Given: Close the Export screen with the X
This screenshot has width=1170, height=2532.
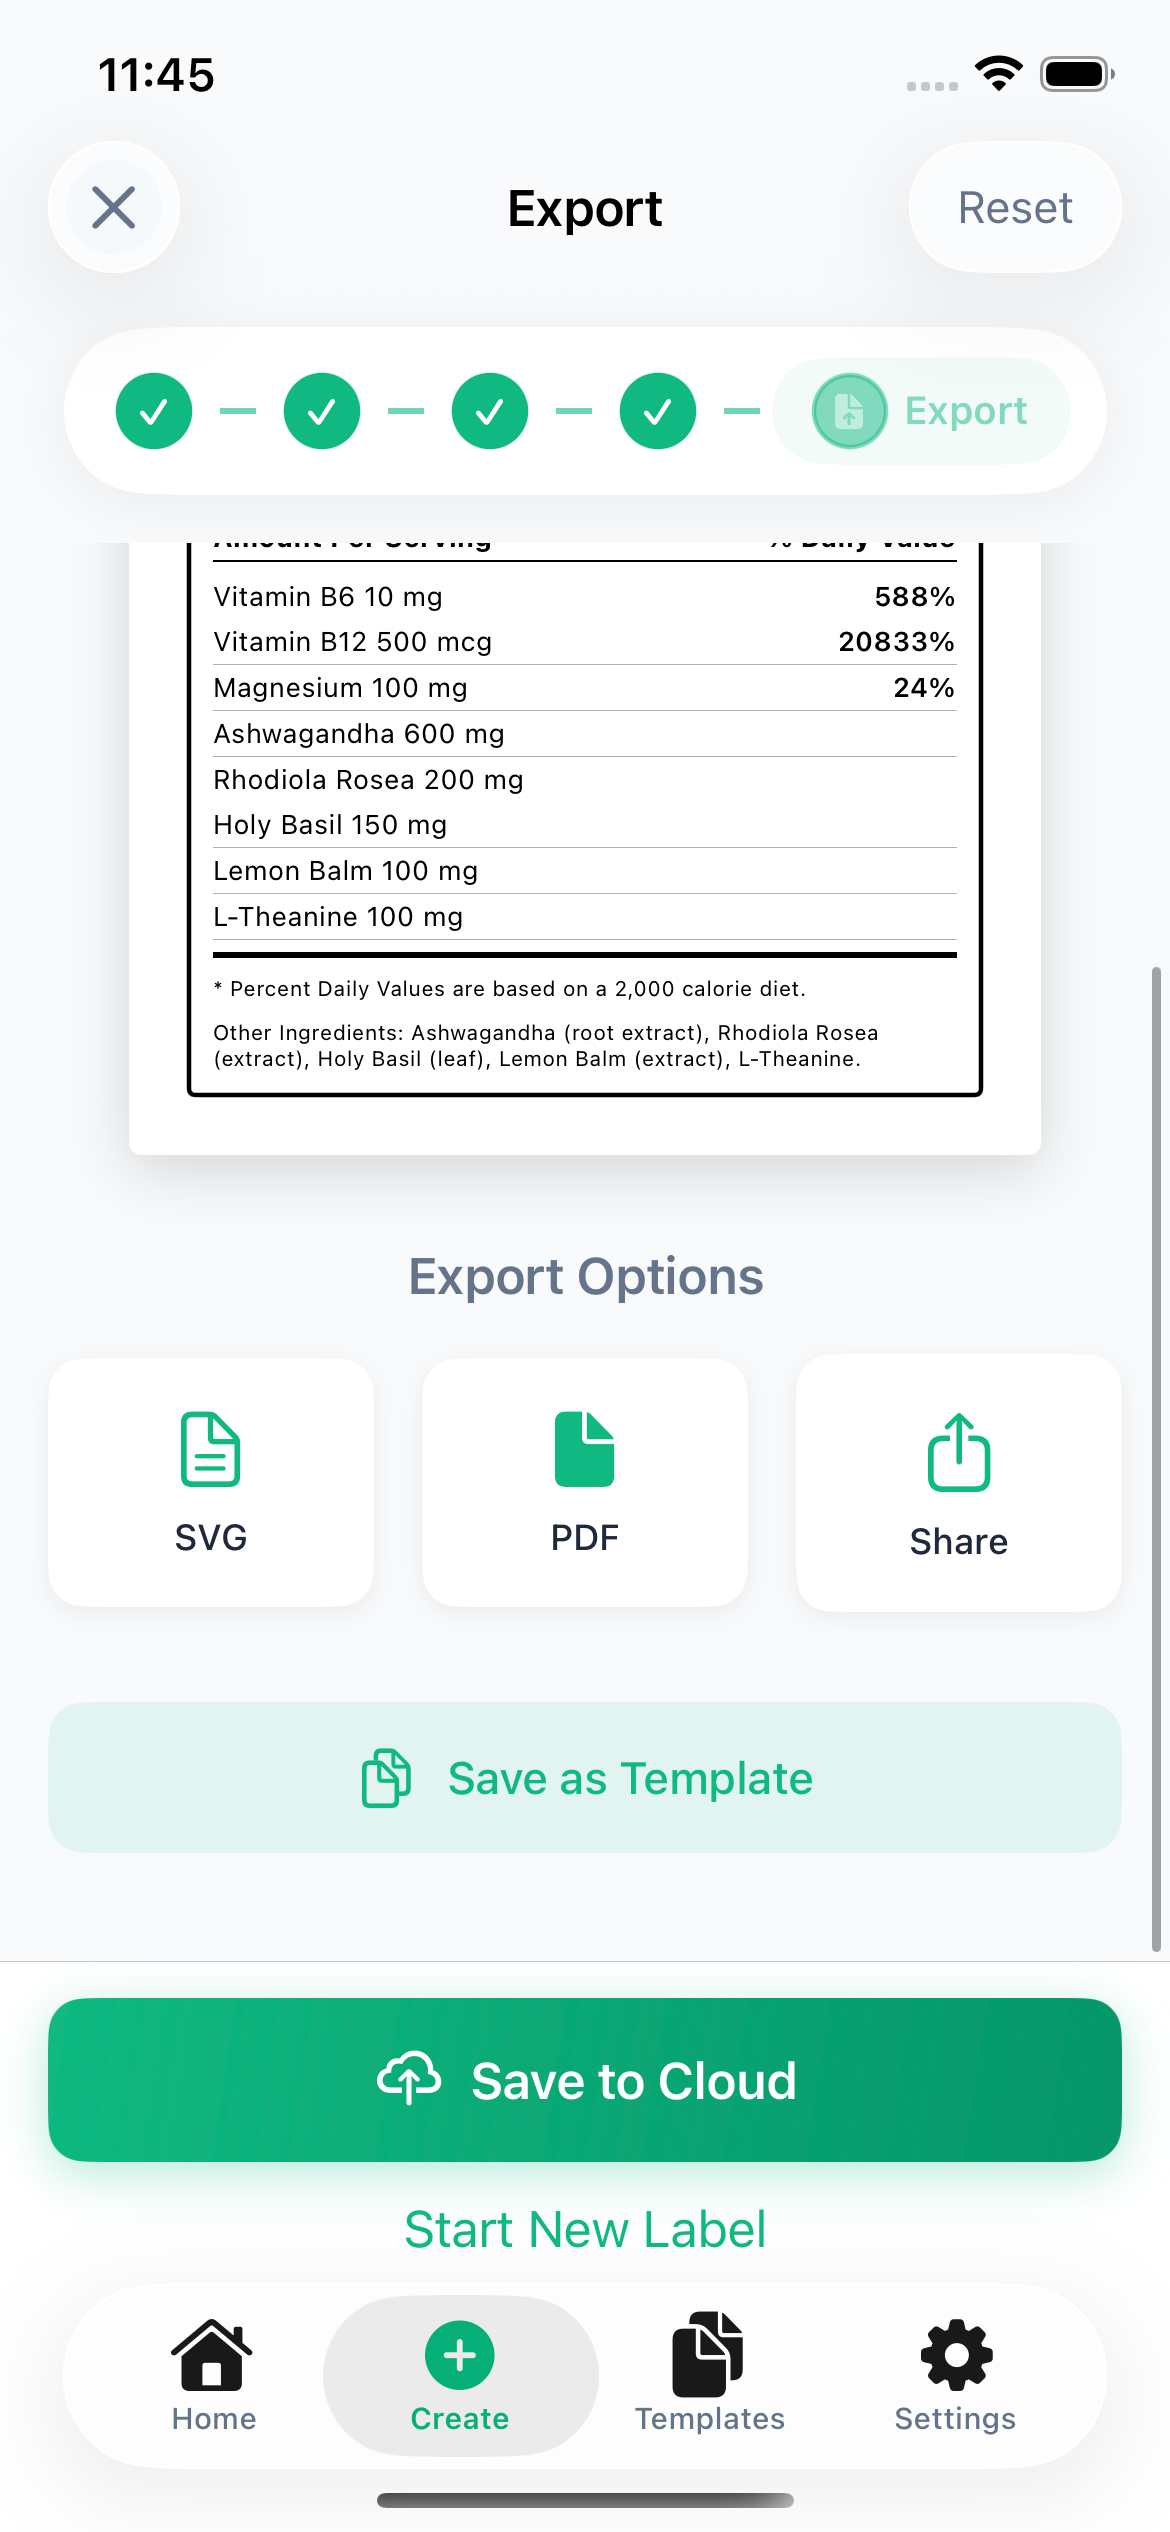Looking at the screenshot, I should [113, 207].
